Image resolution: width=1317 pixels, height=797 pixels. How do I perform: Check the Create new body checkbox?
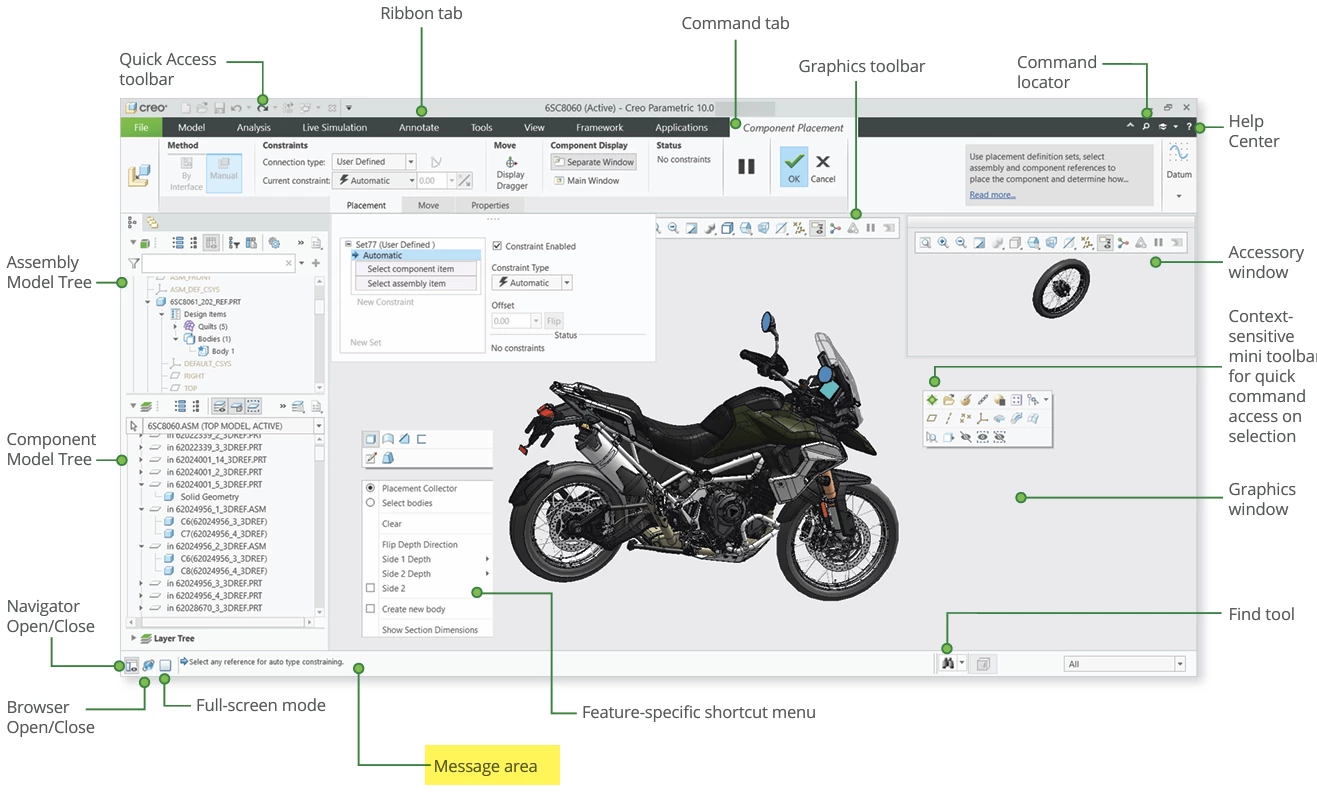coord(370,609)
